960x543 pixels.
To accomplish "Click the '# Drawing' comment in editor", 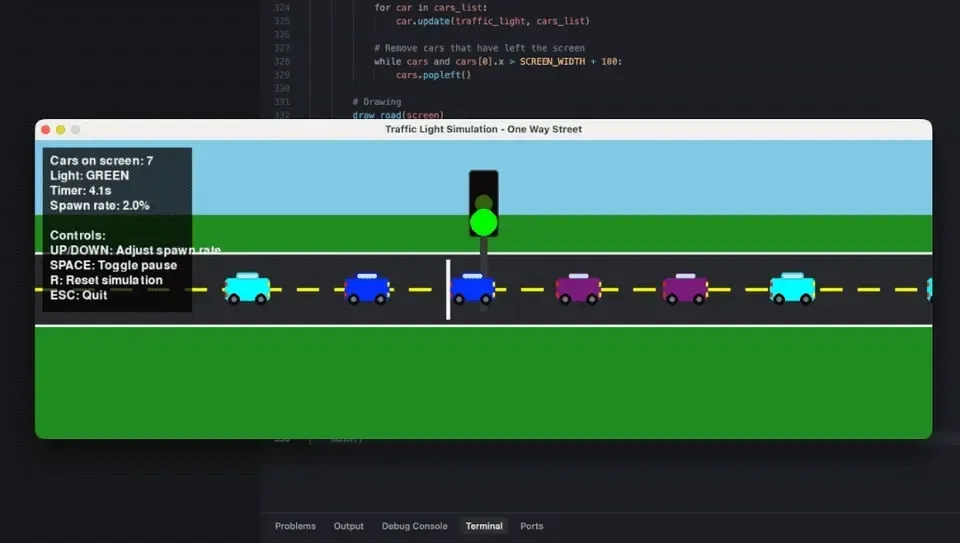I will click(377, 102).
